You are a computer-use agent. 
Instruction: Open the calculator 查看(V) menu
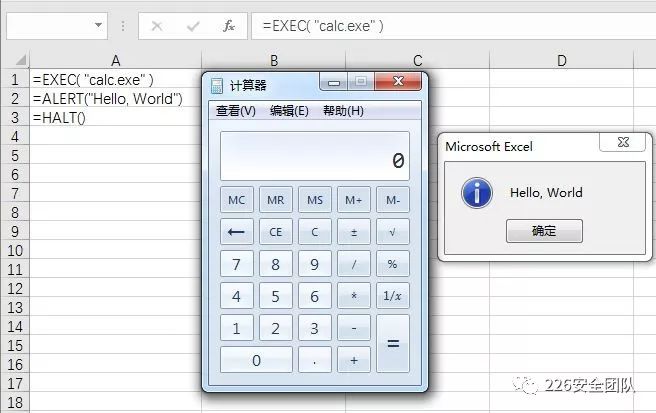236,111
